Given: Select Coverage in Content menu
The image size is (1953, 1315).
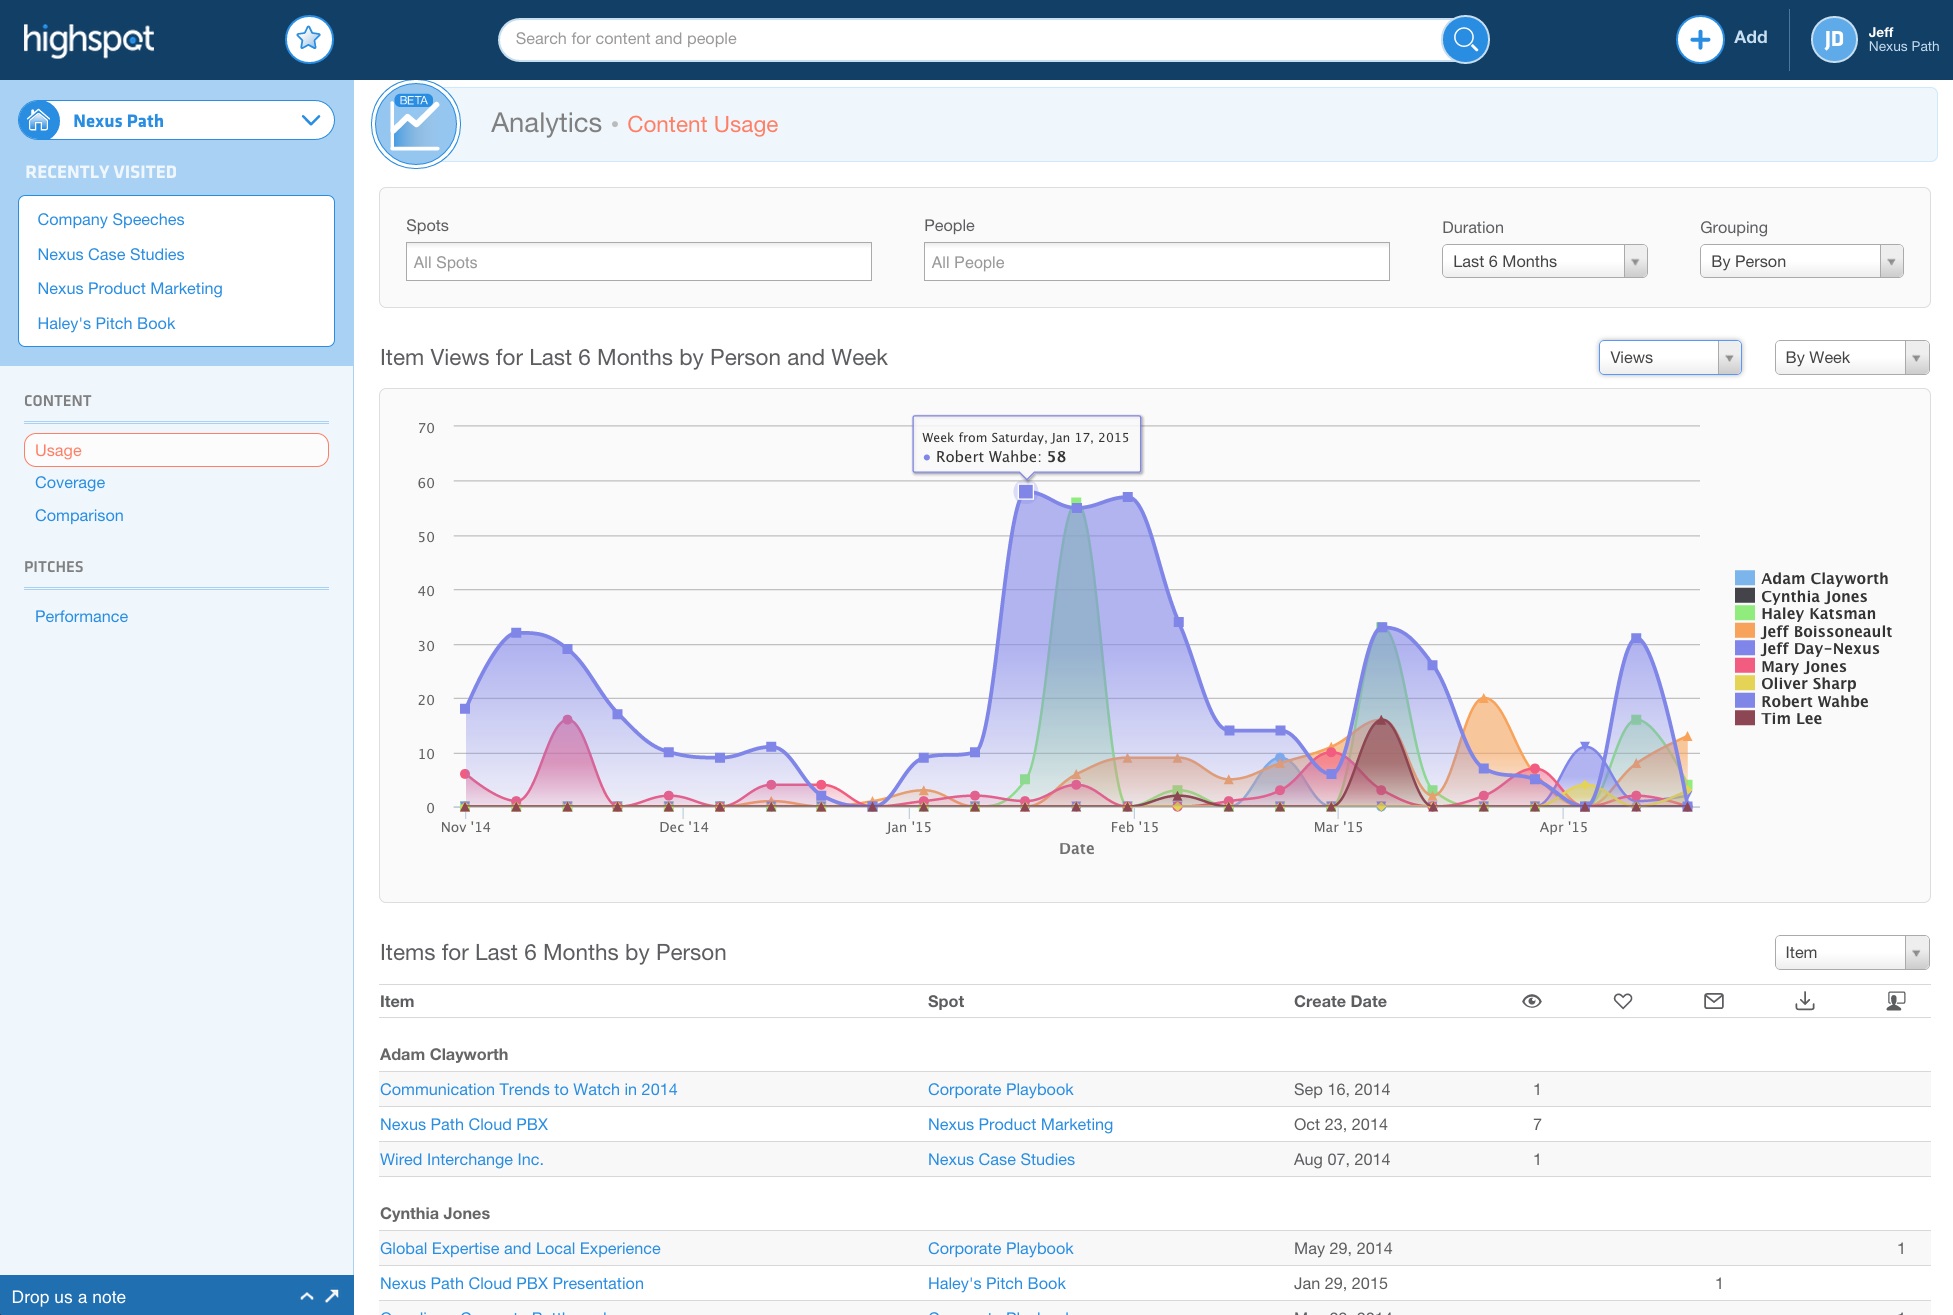Looking at the screenshot, I should pyautogui.click(x=70, y=482).
